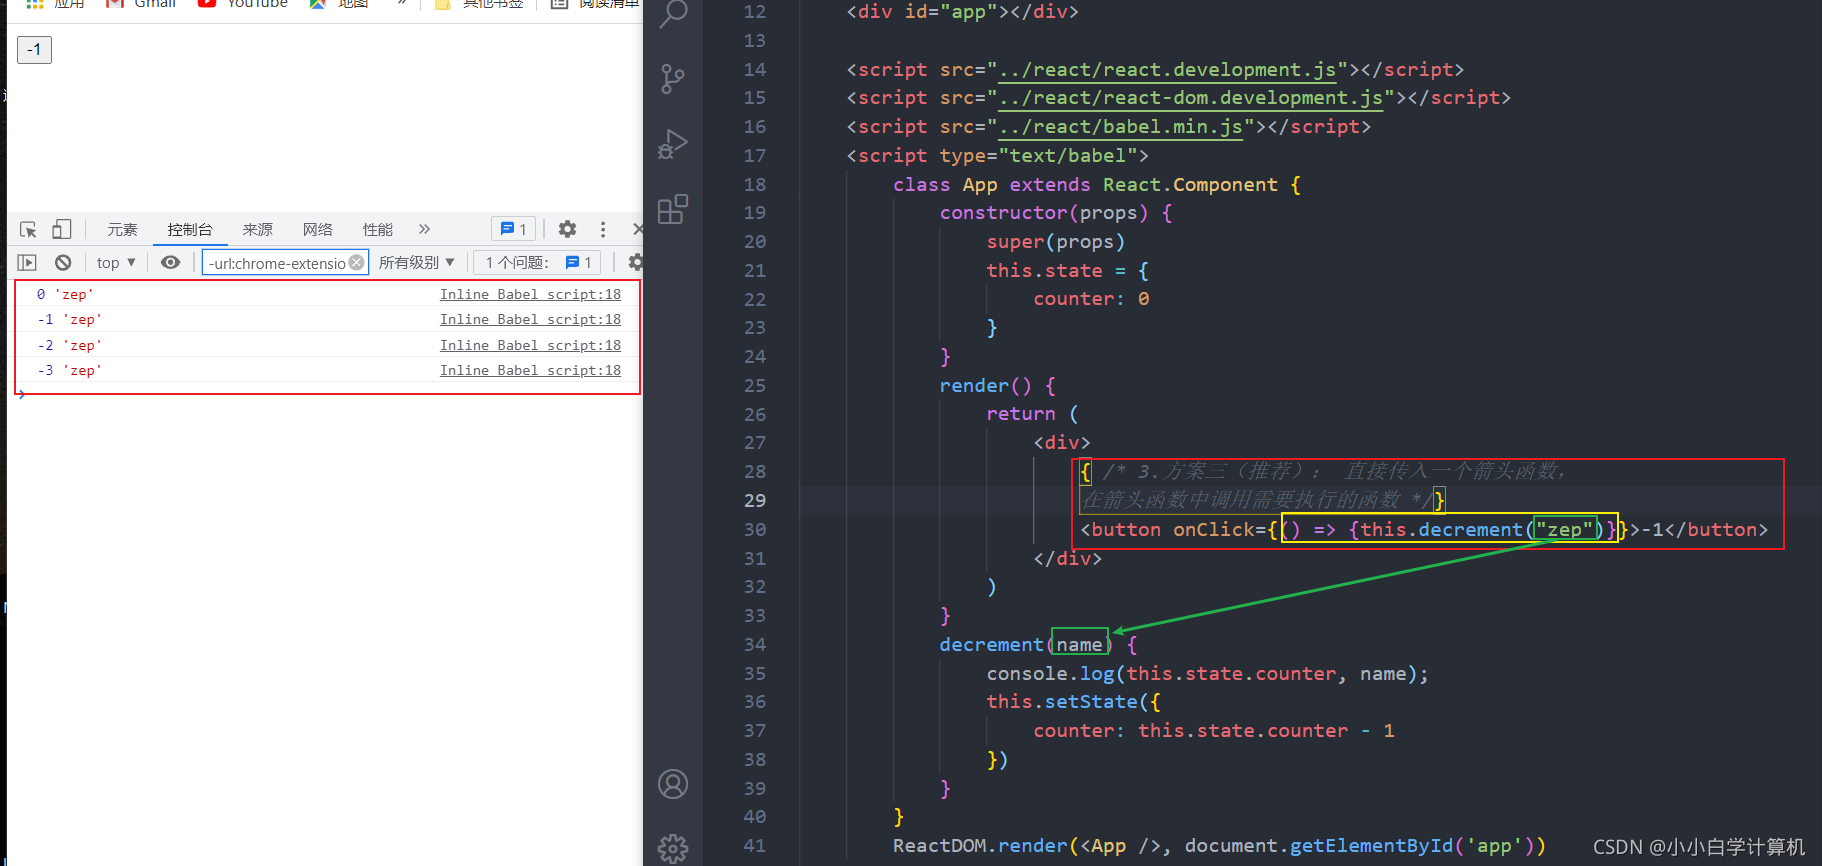Image resolution: width=1822 pixels, height=866 pixels.
Task: Open VS Code Search sidebar icon
Action: [673, 13]
